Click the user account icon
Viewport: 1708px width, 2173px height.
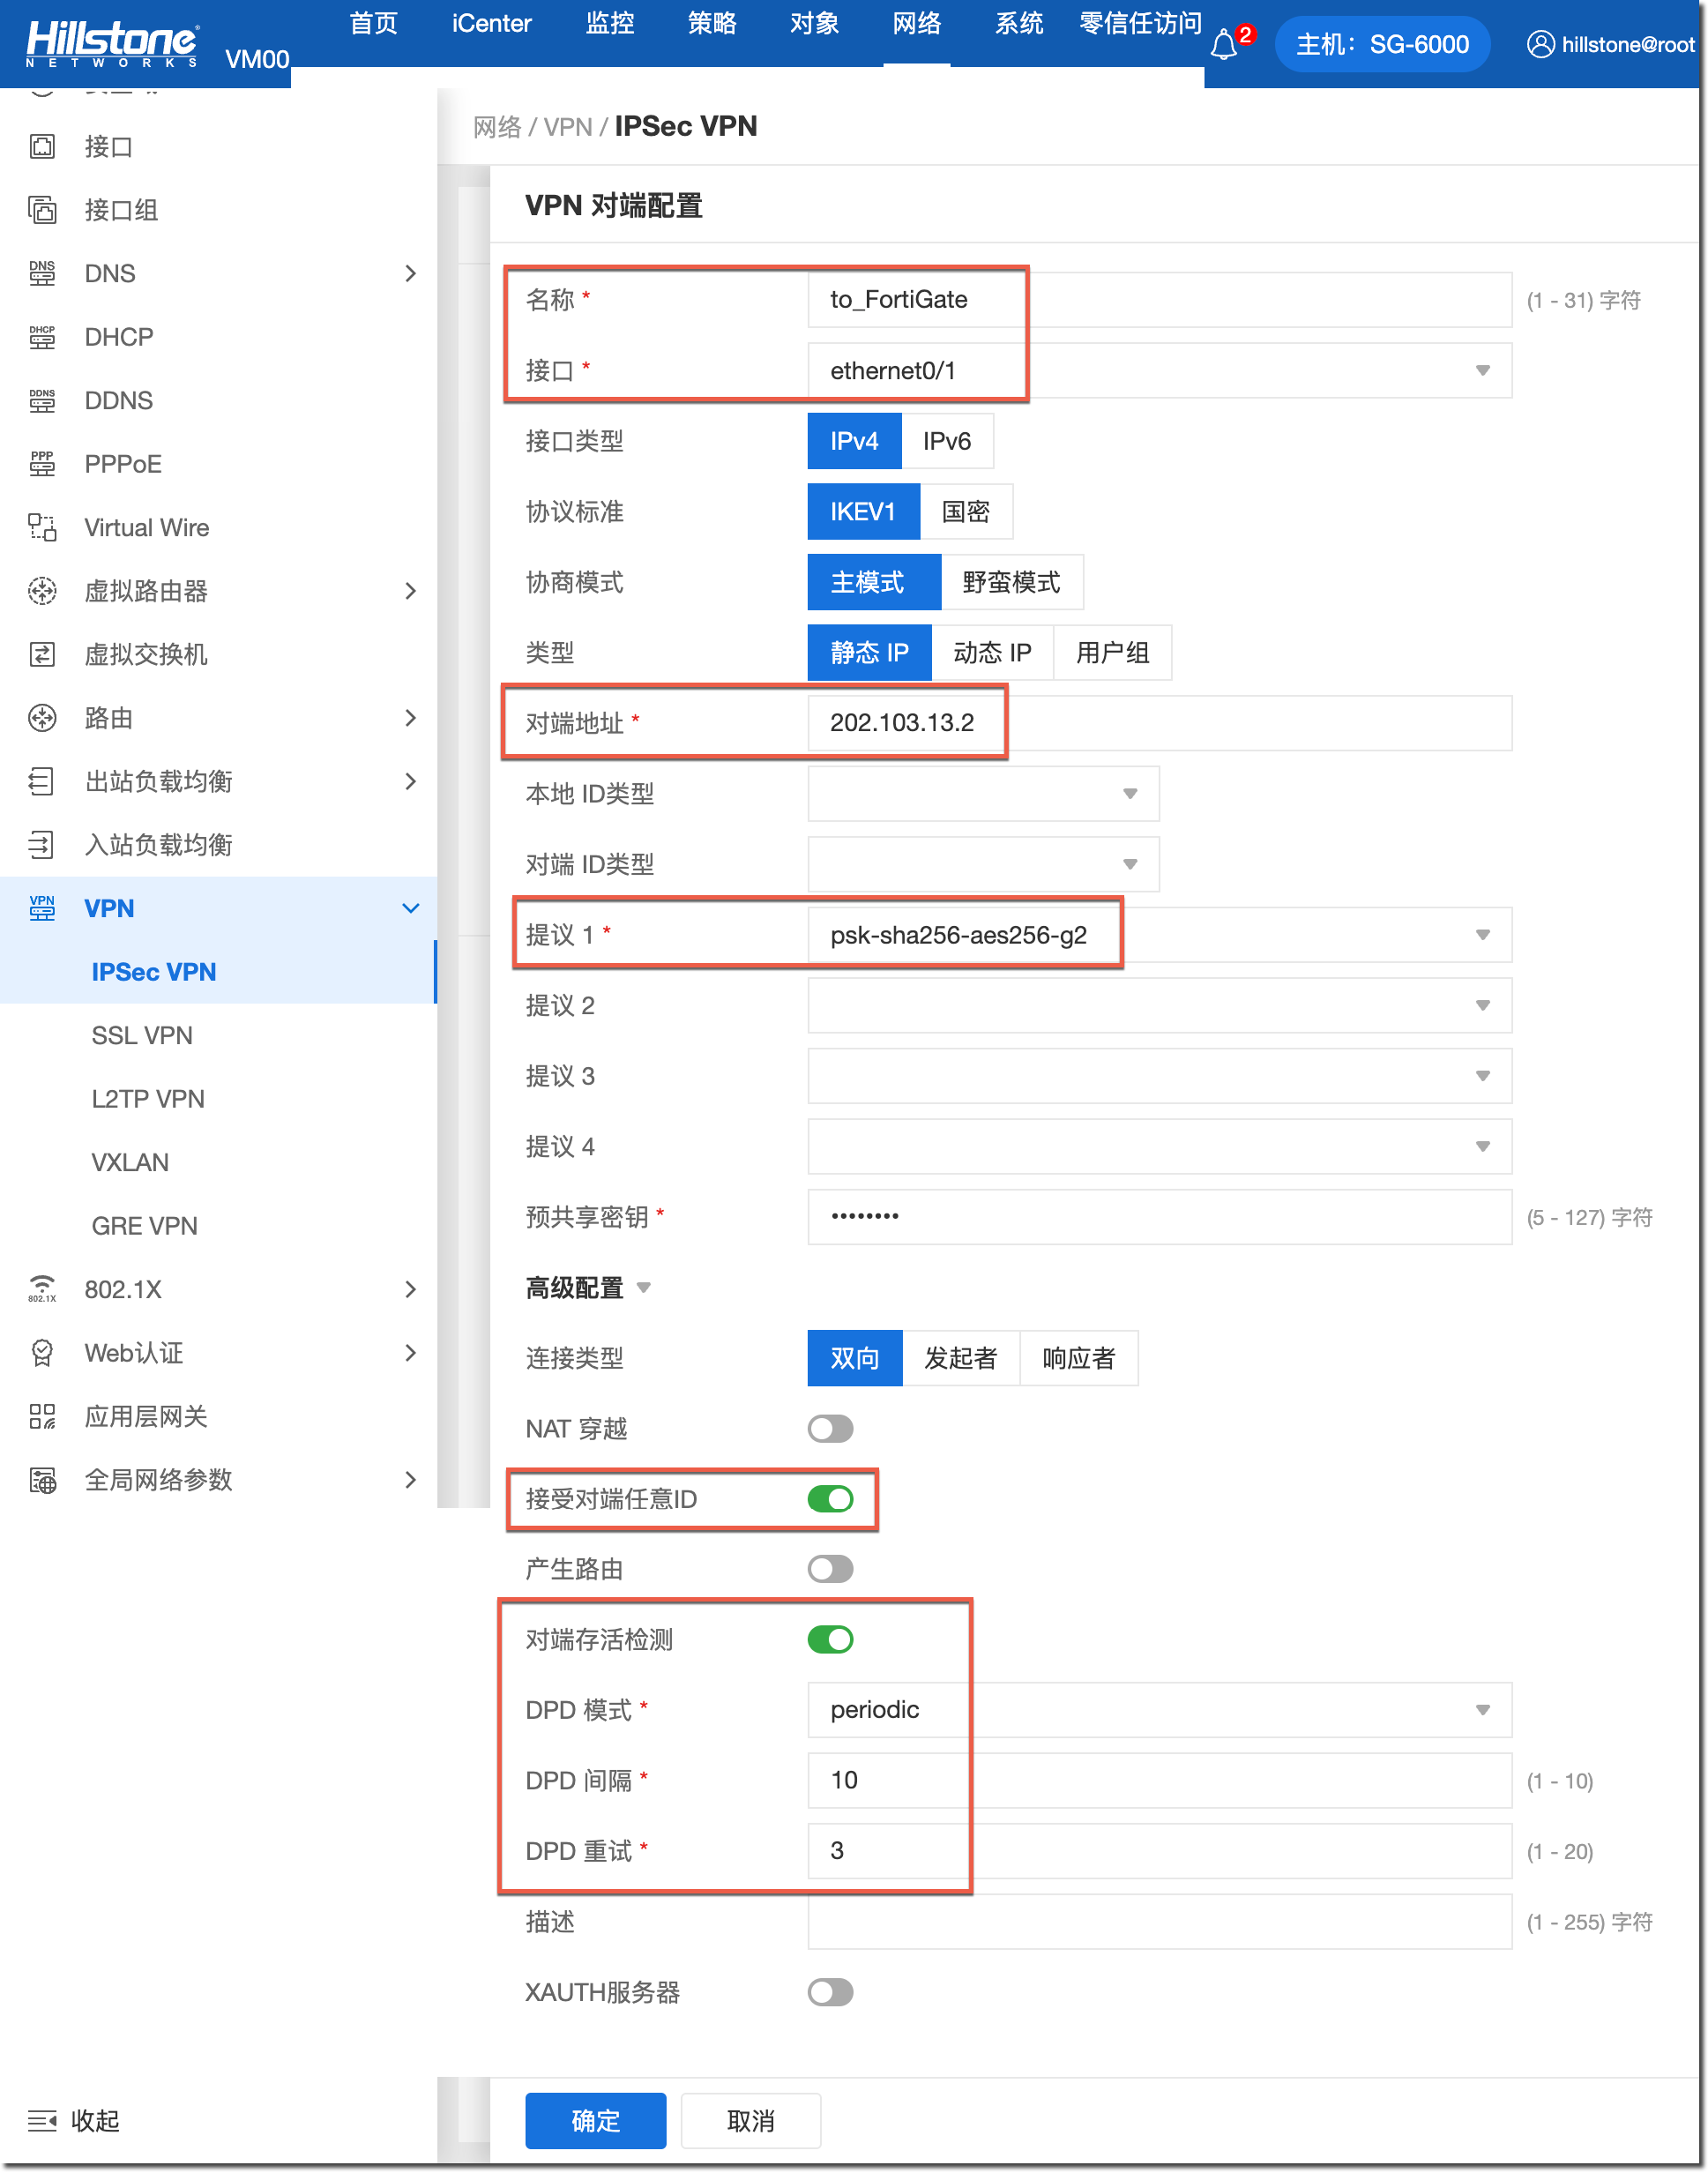pos(1540,45)
